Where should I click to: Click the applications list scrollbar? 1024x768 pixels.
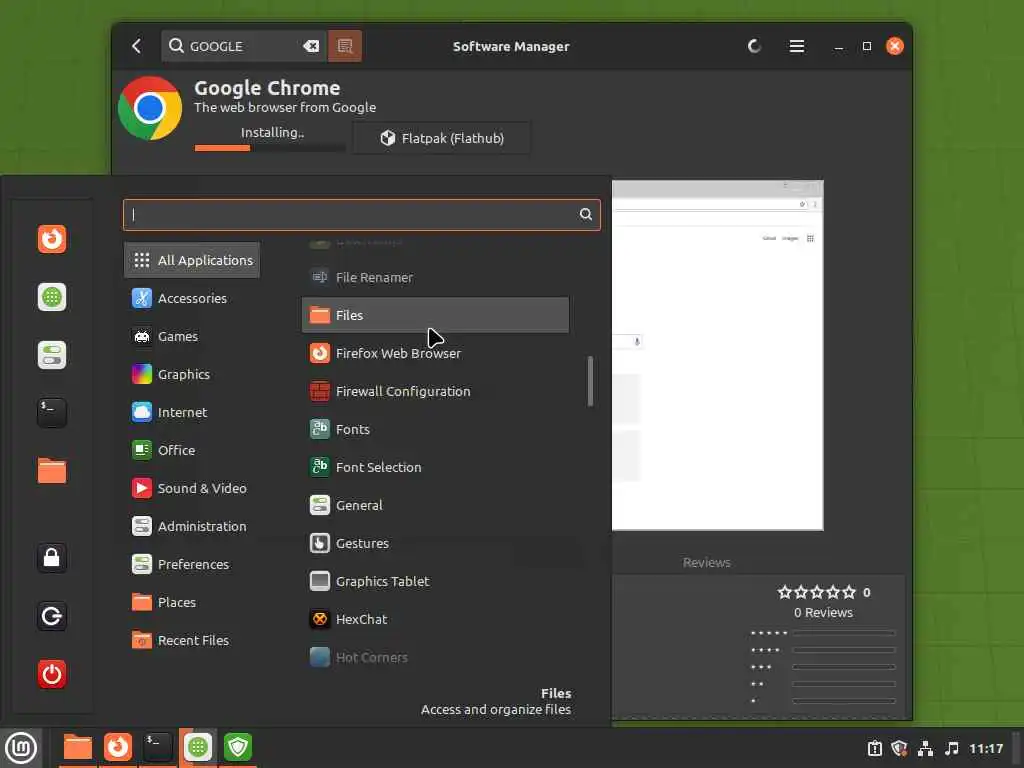point(590,381)
